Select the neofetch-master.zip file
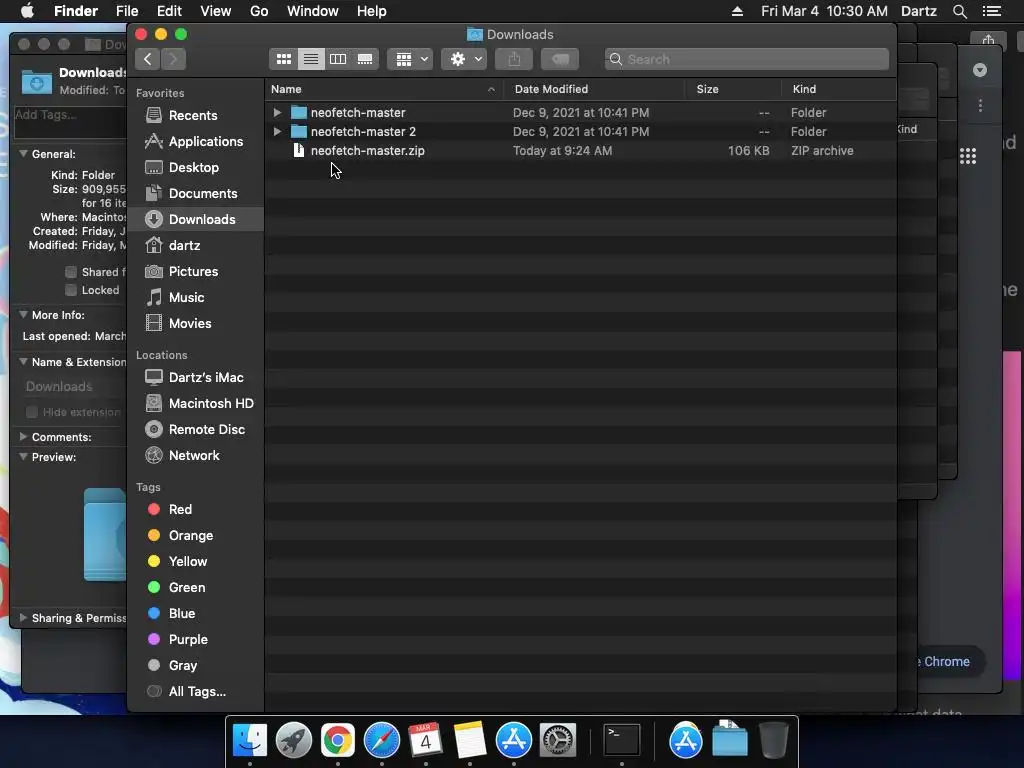Screen dimensions: 1024x768 point(580,150)
